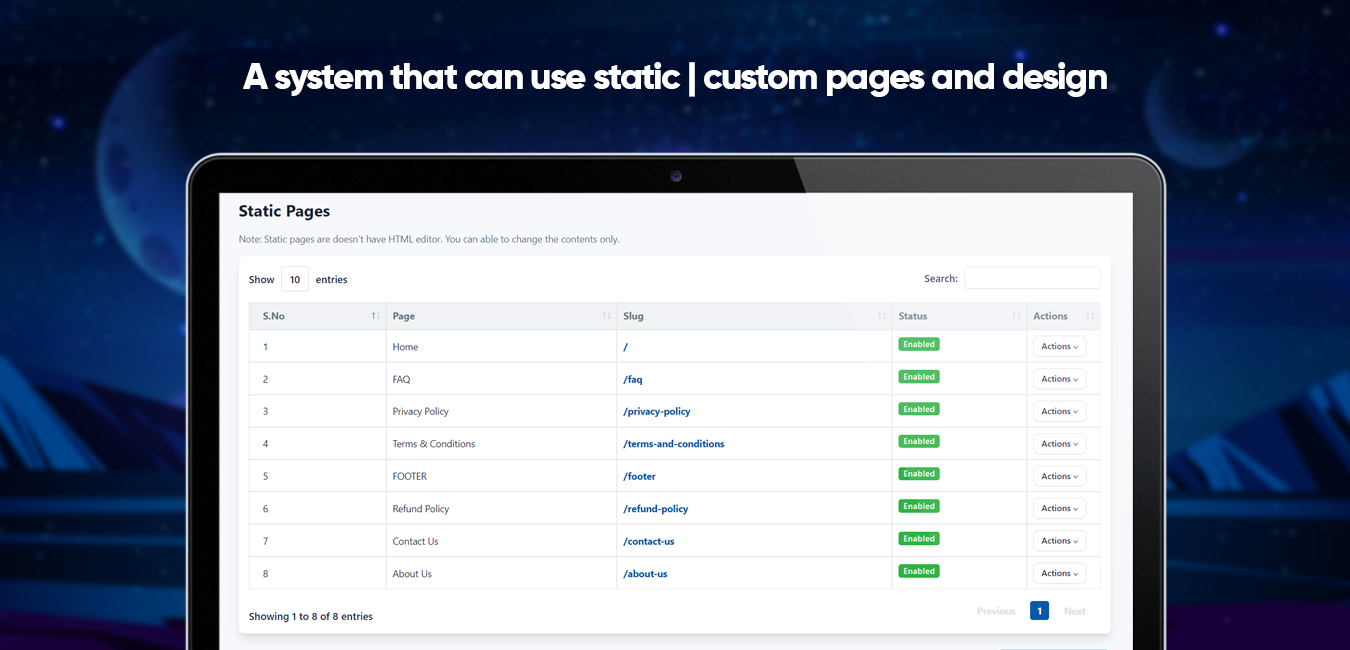
Task: Click the Next pagination button
Action: coord(1074,611)
